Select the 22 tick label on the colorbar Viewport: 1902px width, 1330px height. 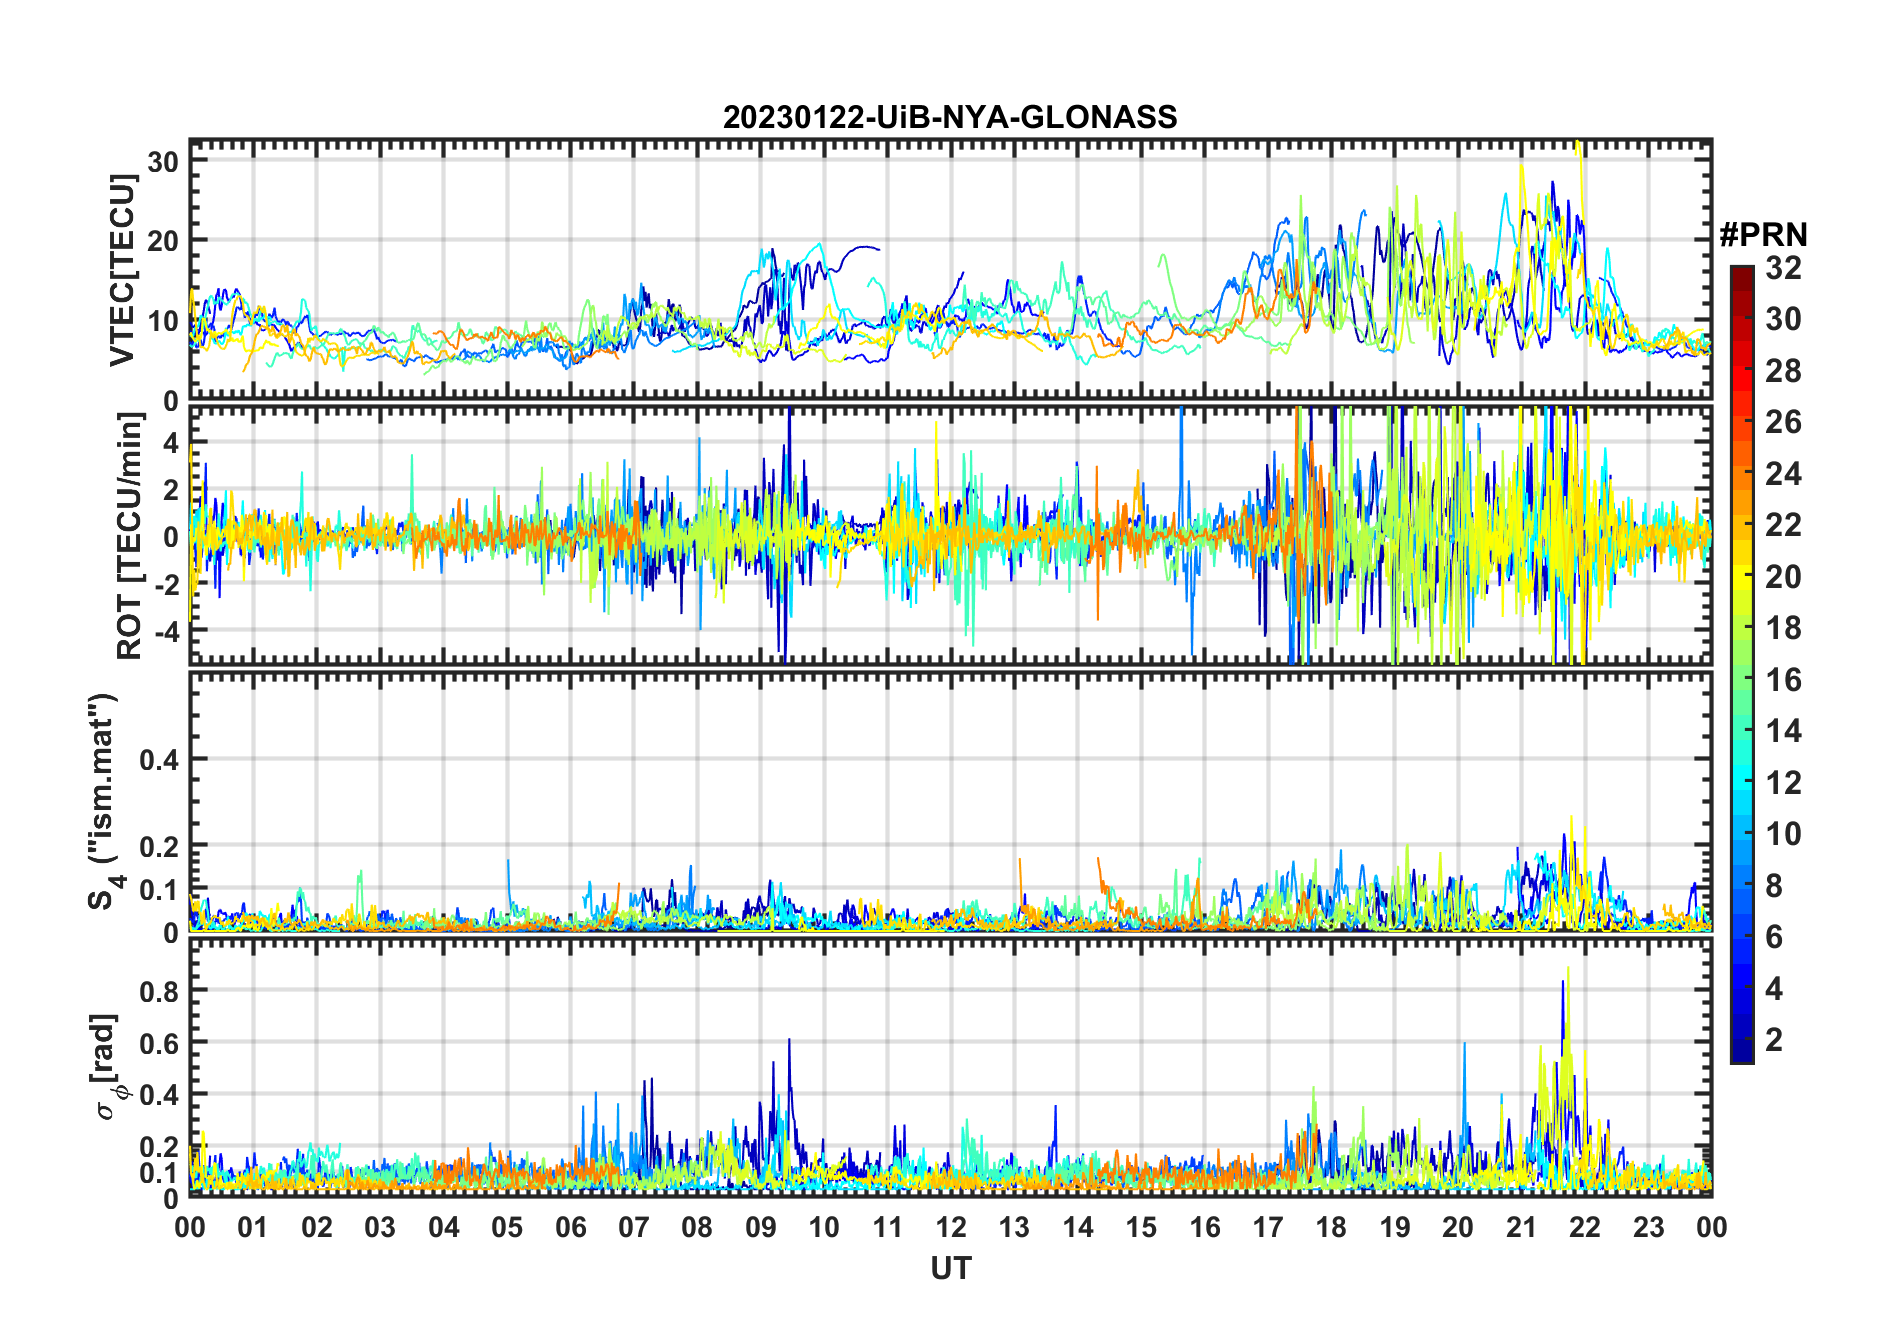(1784, 525)
